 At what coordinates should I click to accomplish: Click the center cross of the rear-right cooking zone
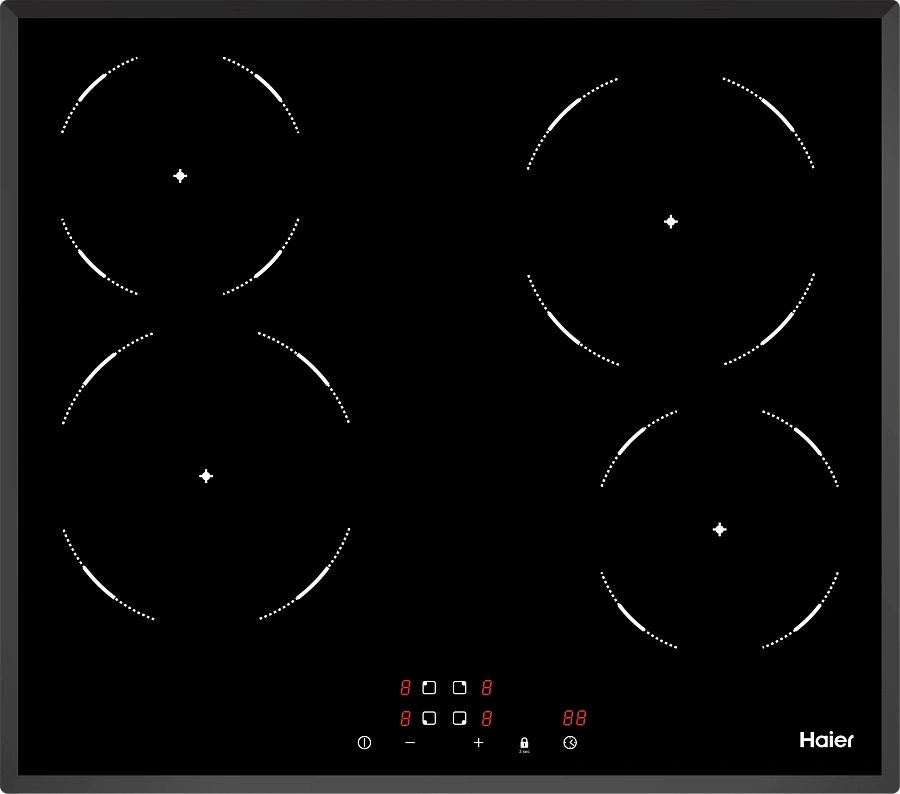(671, 222)
